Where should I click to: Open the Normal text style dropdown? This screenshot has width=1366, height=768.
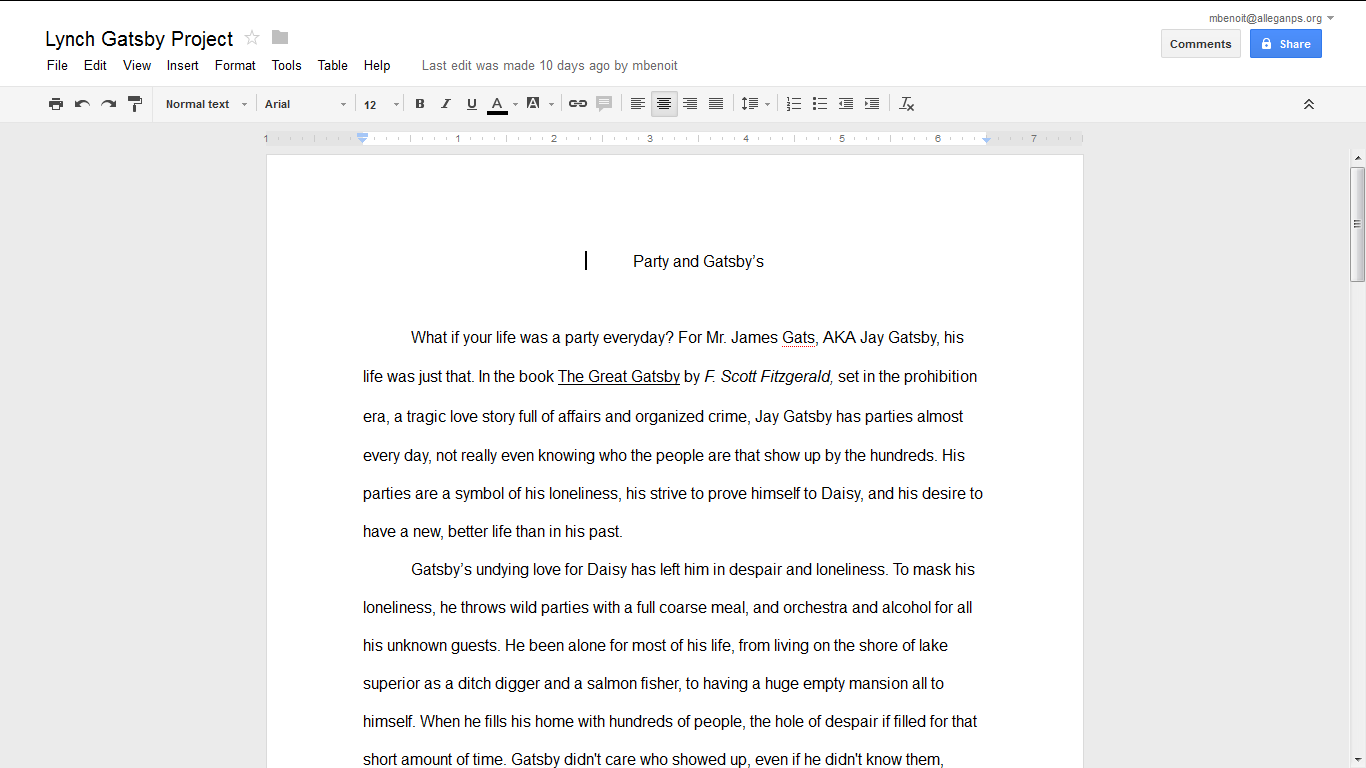[x=206, y=104]
